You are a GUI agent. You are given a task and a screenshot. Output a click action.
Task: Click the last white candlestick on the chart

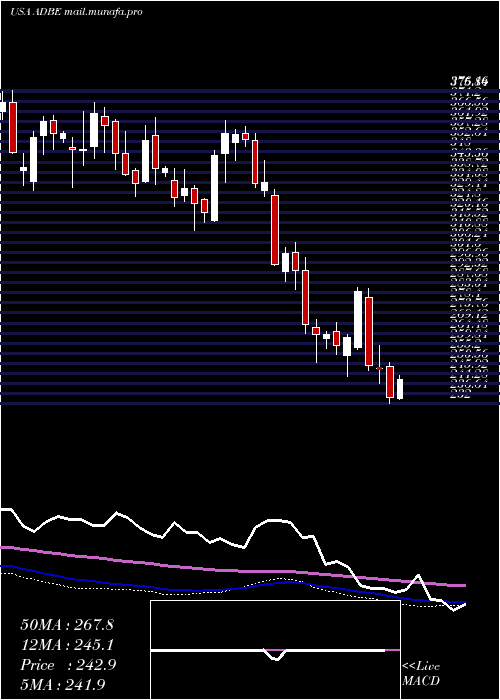click(x=400, y=388)
